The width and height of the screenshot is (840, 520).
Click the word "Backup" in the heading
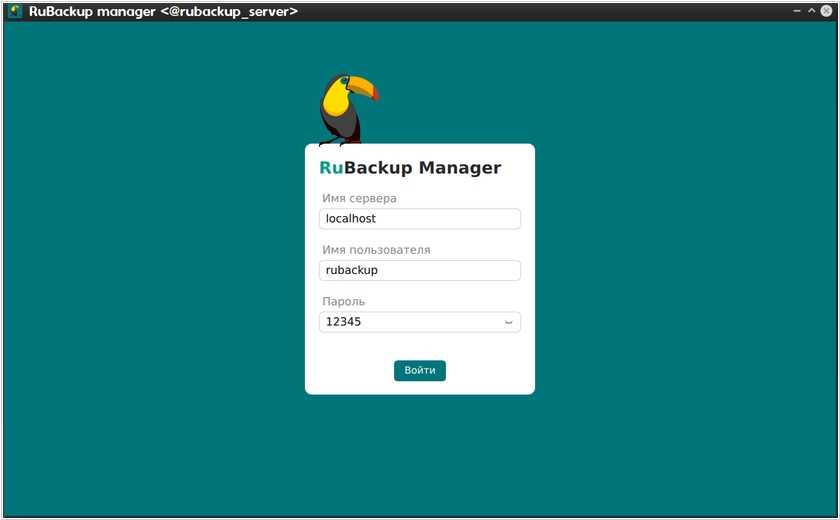pos(378,168)
